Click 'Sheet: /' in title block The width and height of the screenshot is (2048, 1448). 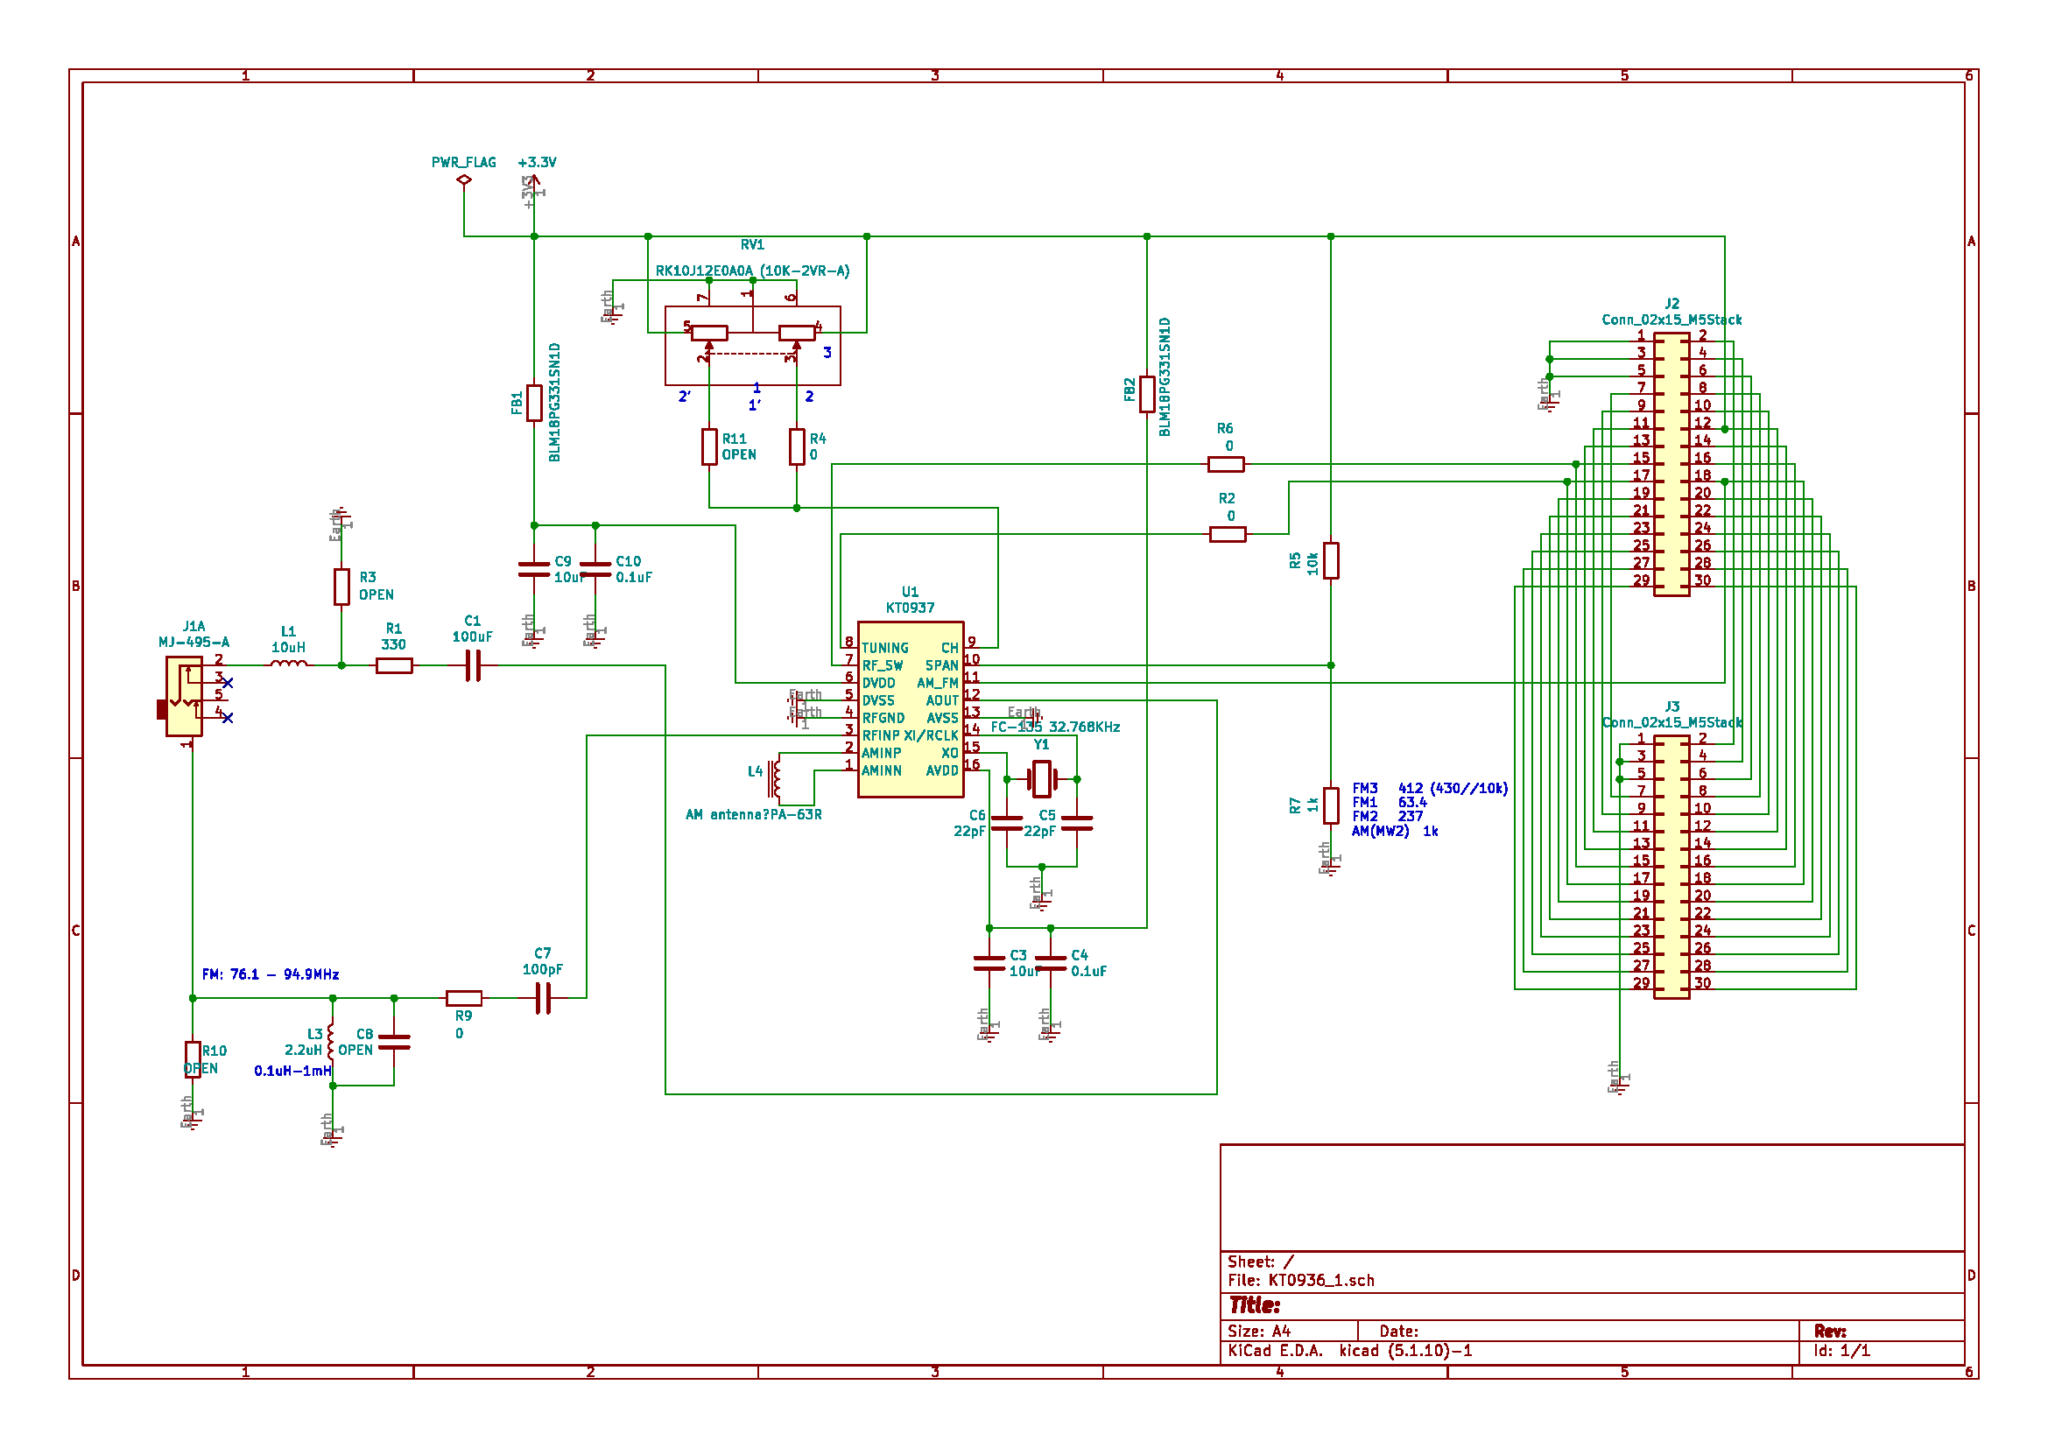click(x=1261, y=1262)
